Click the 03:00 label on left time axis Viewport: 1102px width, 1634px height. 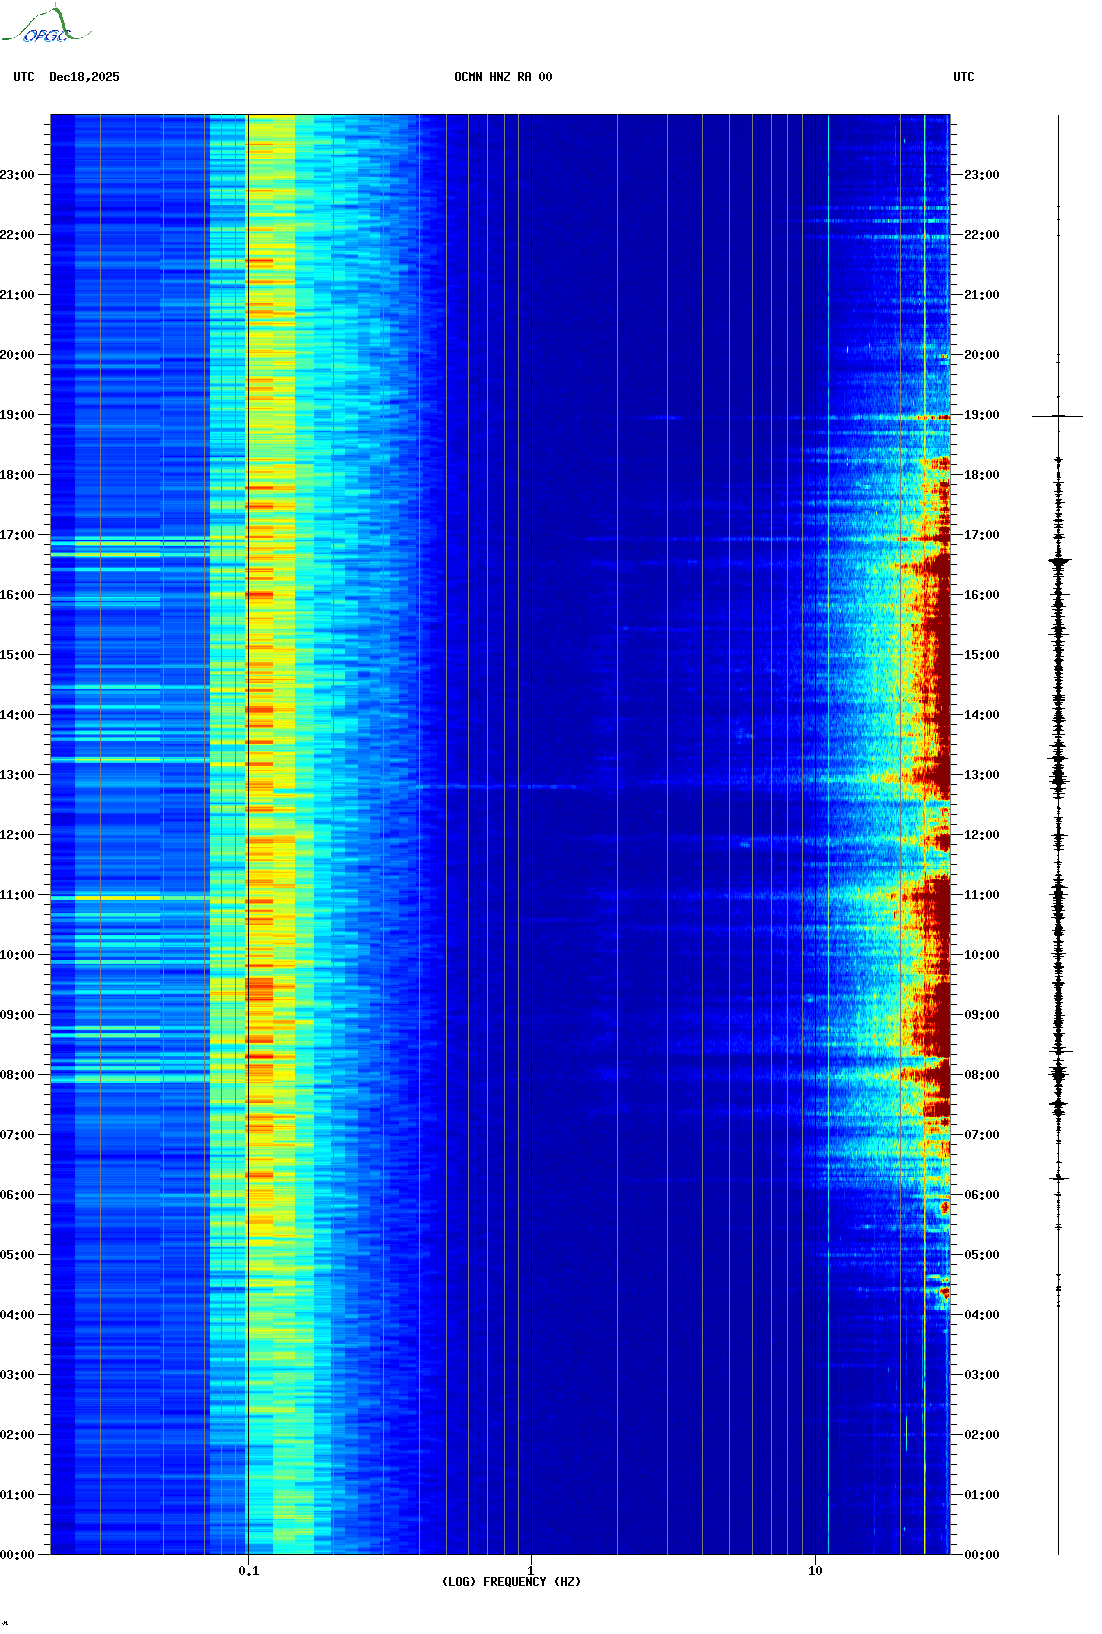pos(17,1375)
